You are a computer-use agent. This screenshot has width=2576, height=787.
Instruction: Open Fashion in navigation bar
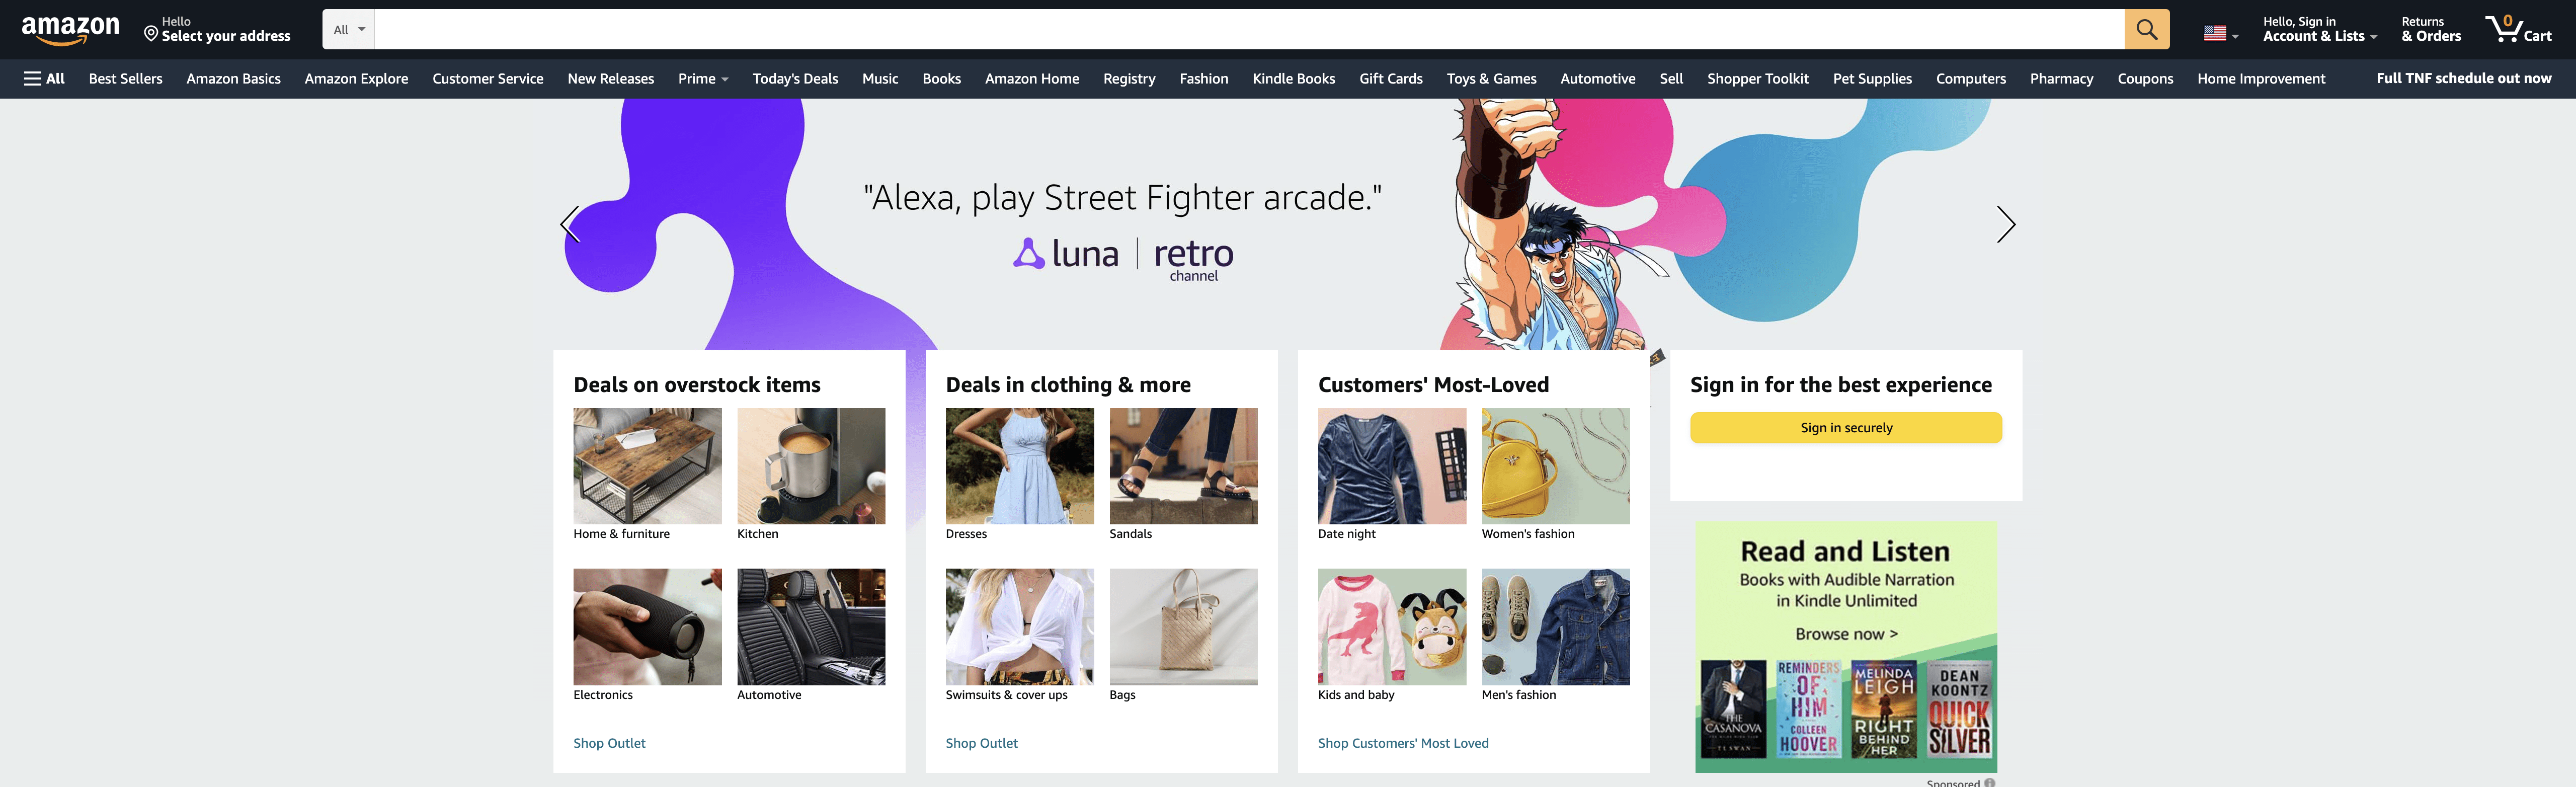[1203, 79]
